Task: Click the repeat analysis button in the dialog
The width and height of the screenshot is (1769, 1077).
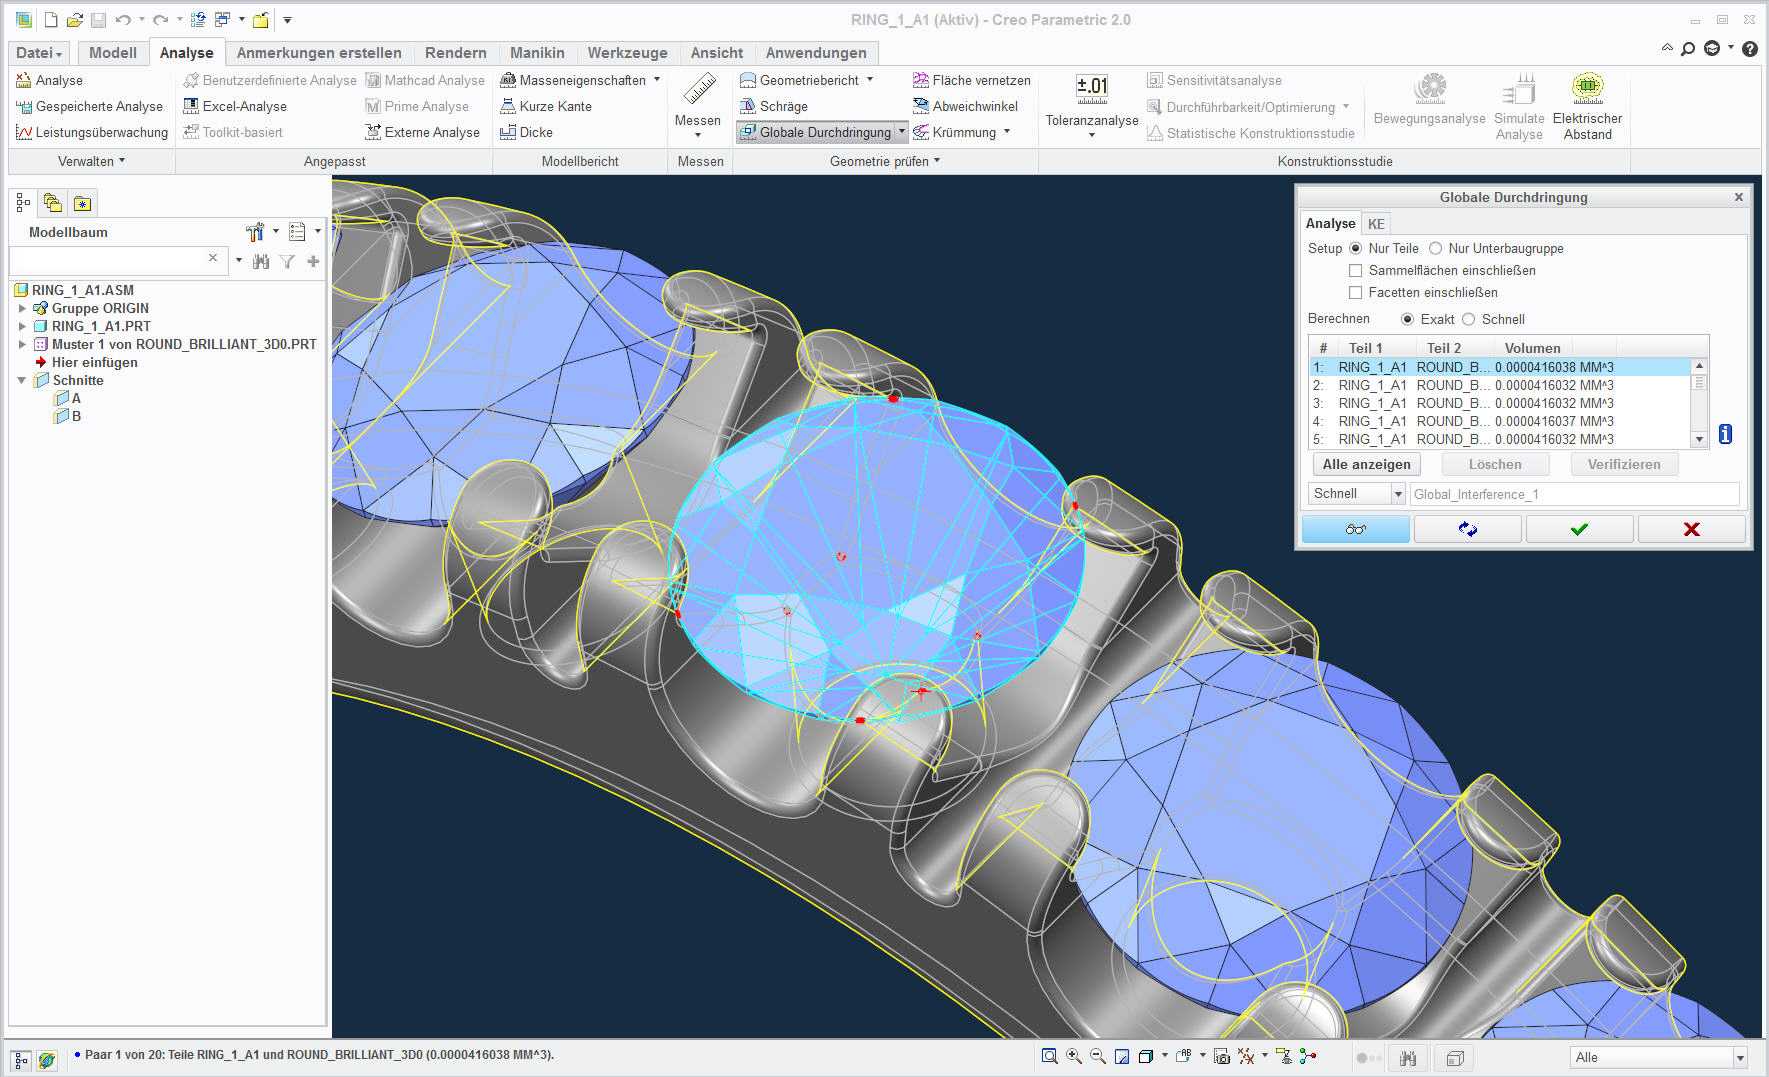Action: pyautogui.click(x=1467, y=529)
